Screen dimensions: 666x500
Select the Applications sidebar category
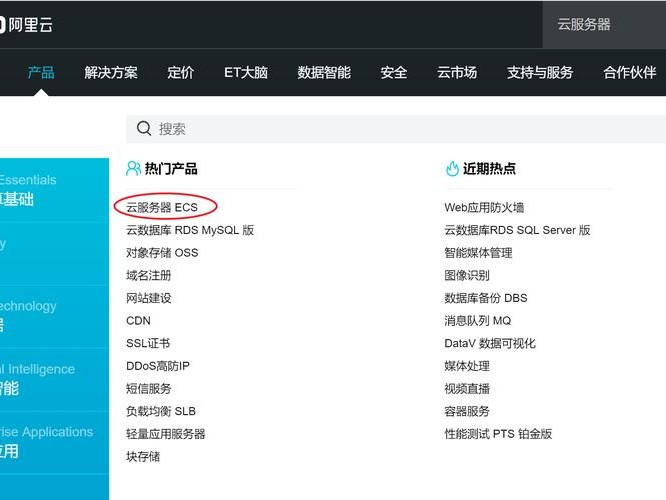pos(54,442)
